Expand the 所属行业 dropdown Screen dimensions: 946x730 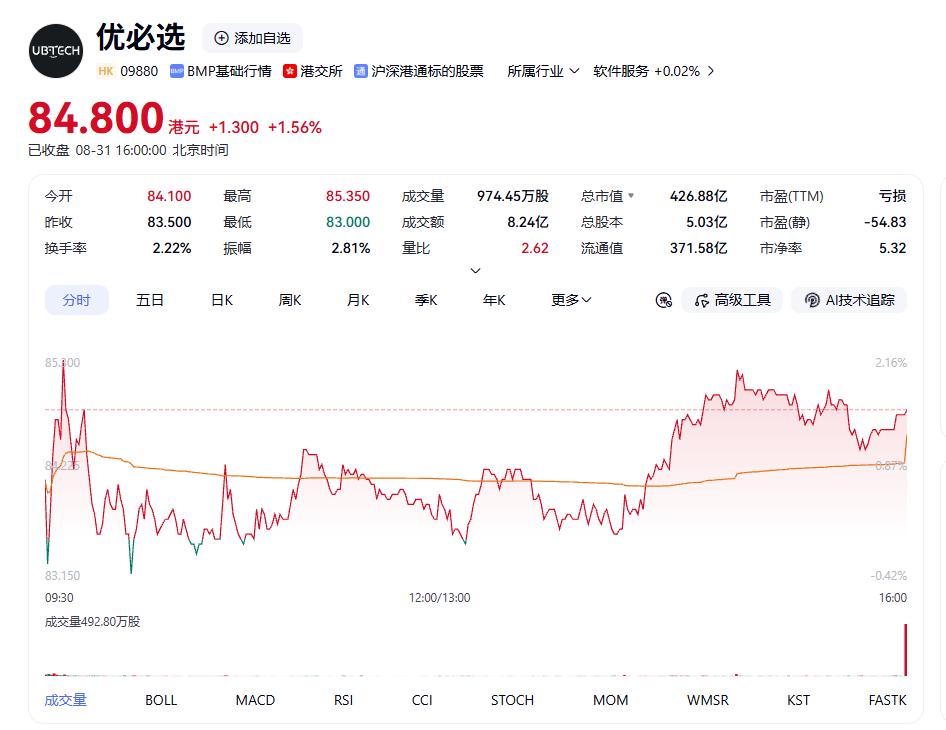[x=543, y=71]
